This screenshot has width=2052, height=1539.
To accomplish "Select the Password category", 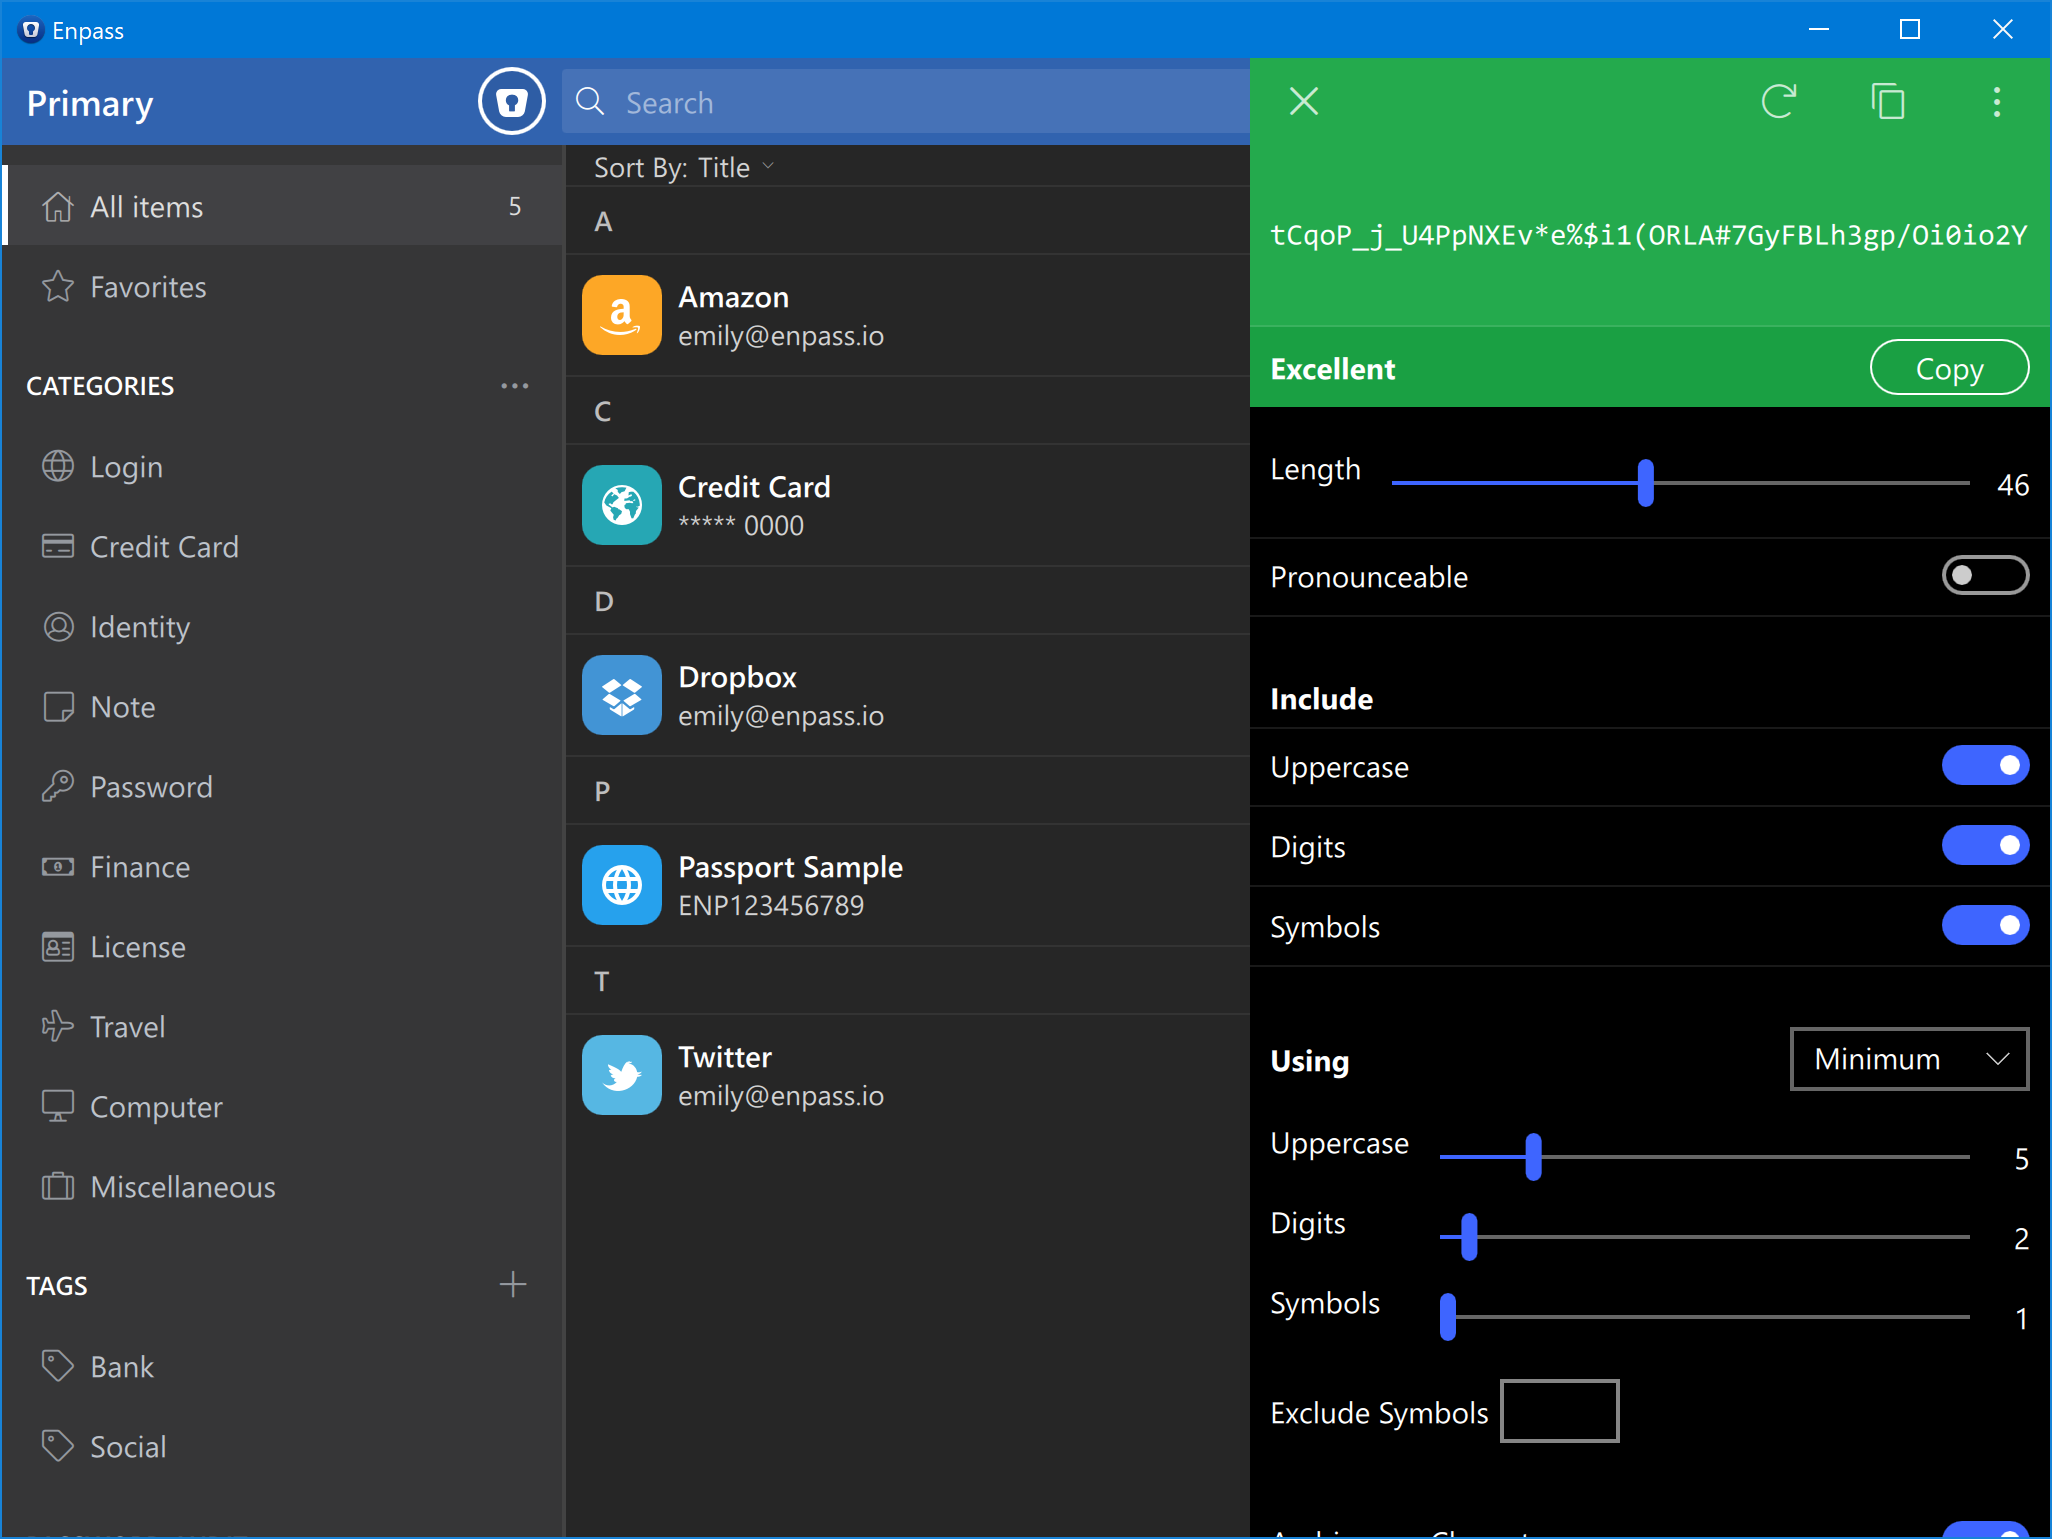I will click(283, 787).
